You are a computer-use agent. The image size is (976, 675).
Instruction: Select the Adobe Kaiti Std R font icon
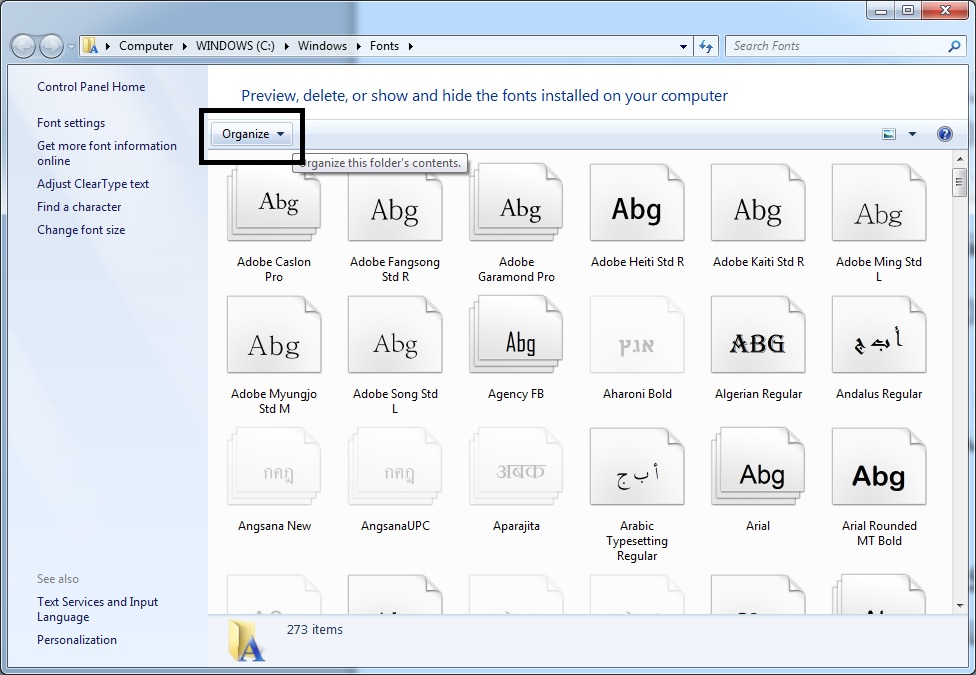(x=758, y=202)
